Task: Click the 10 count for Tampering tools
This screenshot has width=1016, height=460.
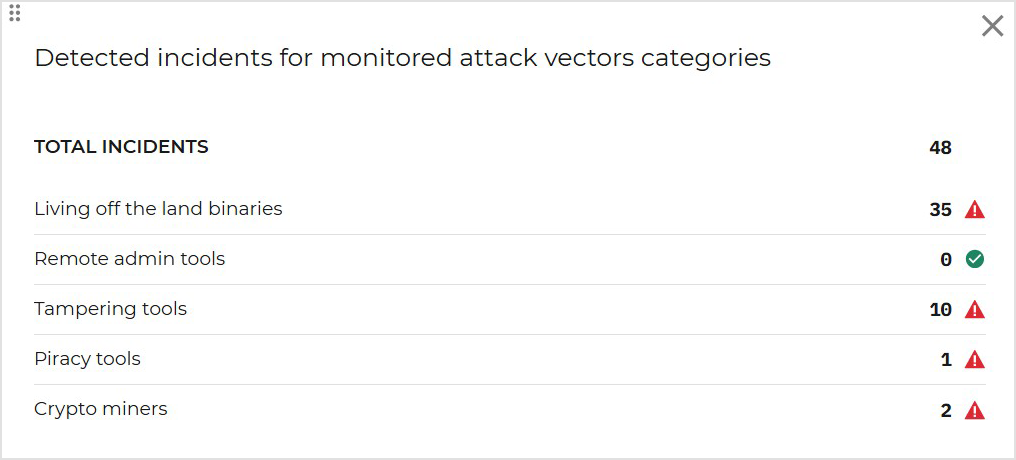Action: tap(940, 310)
